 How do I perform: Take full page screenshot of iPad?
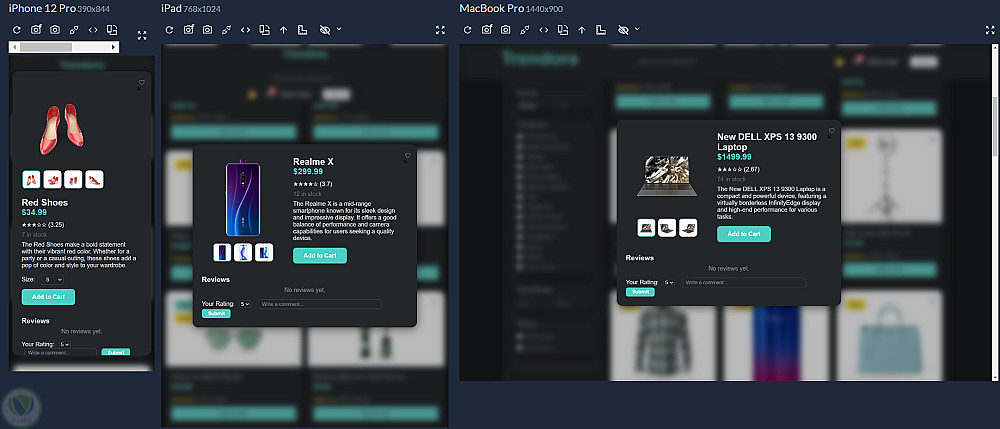[189, 29]
